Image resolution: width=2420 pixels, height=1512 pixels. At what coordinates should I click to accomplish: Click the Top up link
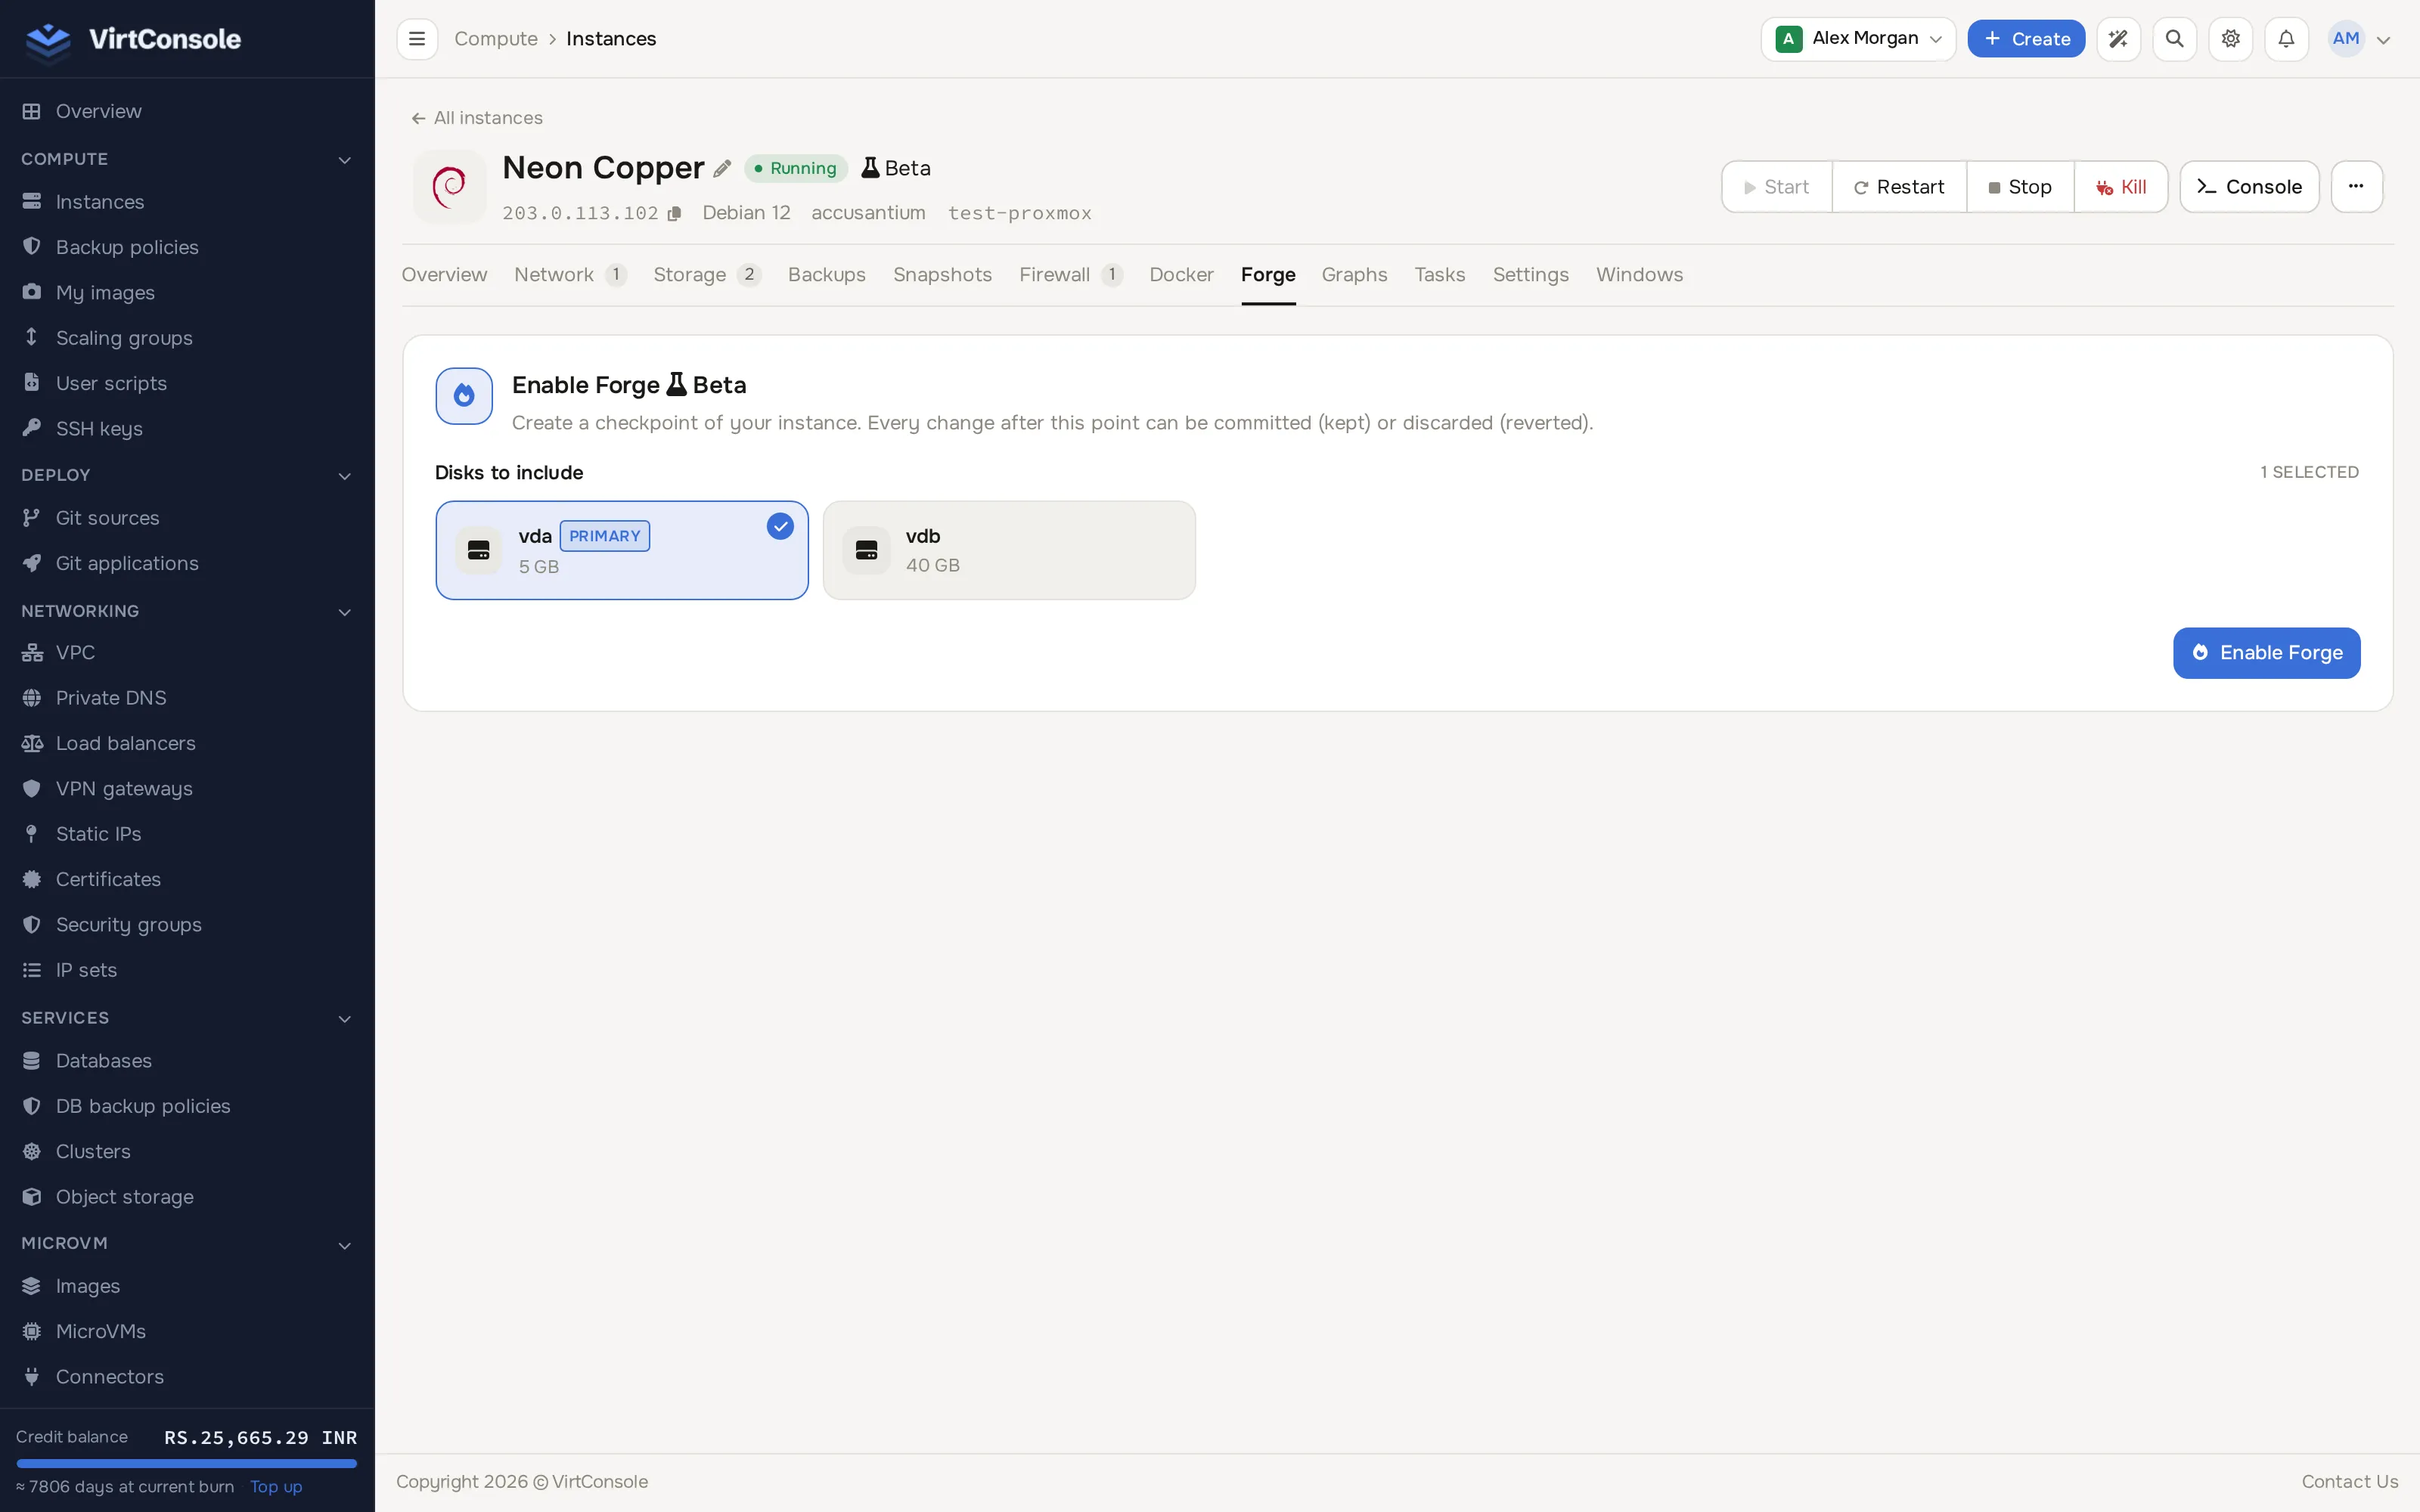tap(276, 1486)
